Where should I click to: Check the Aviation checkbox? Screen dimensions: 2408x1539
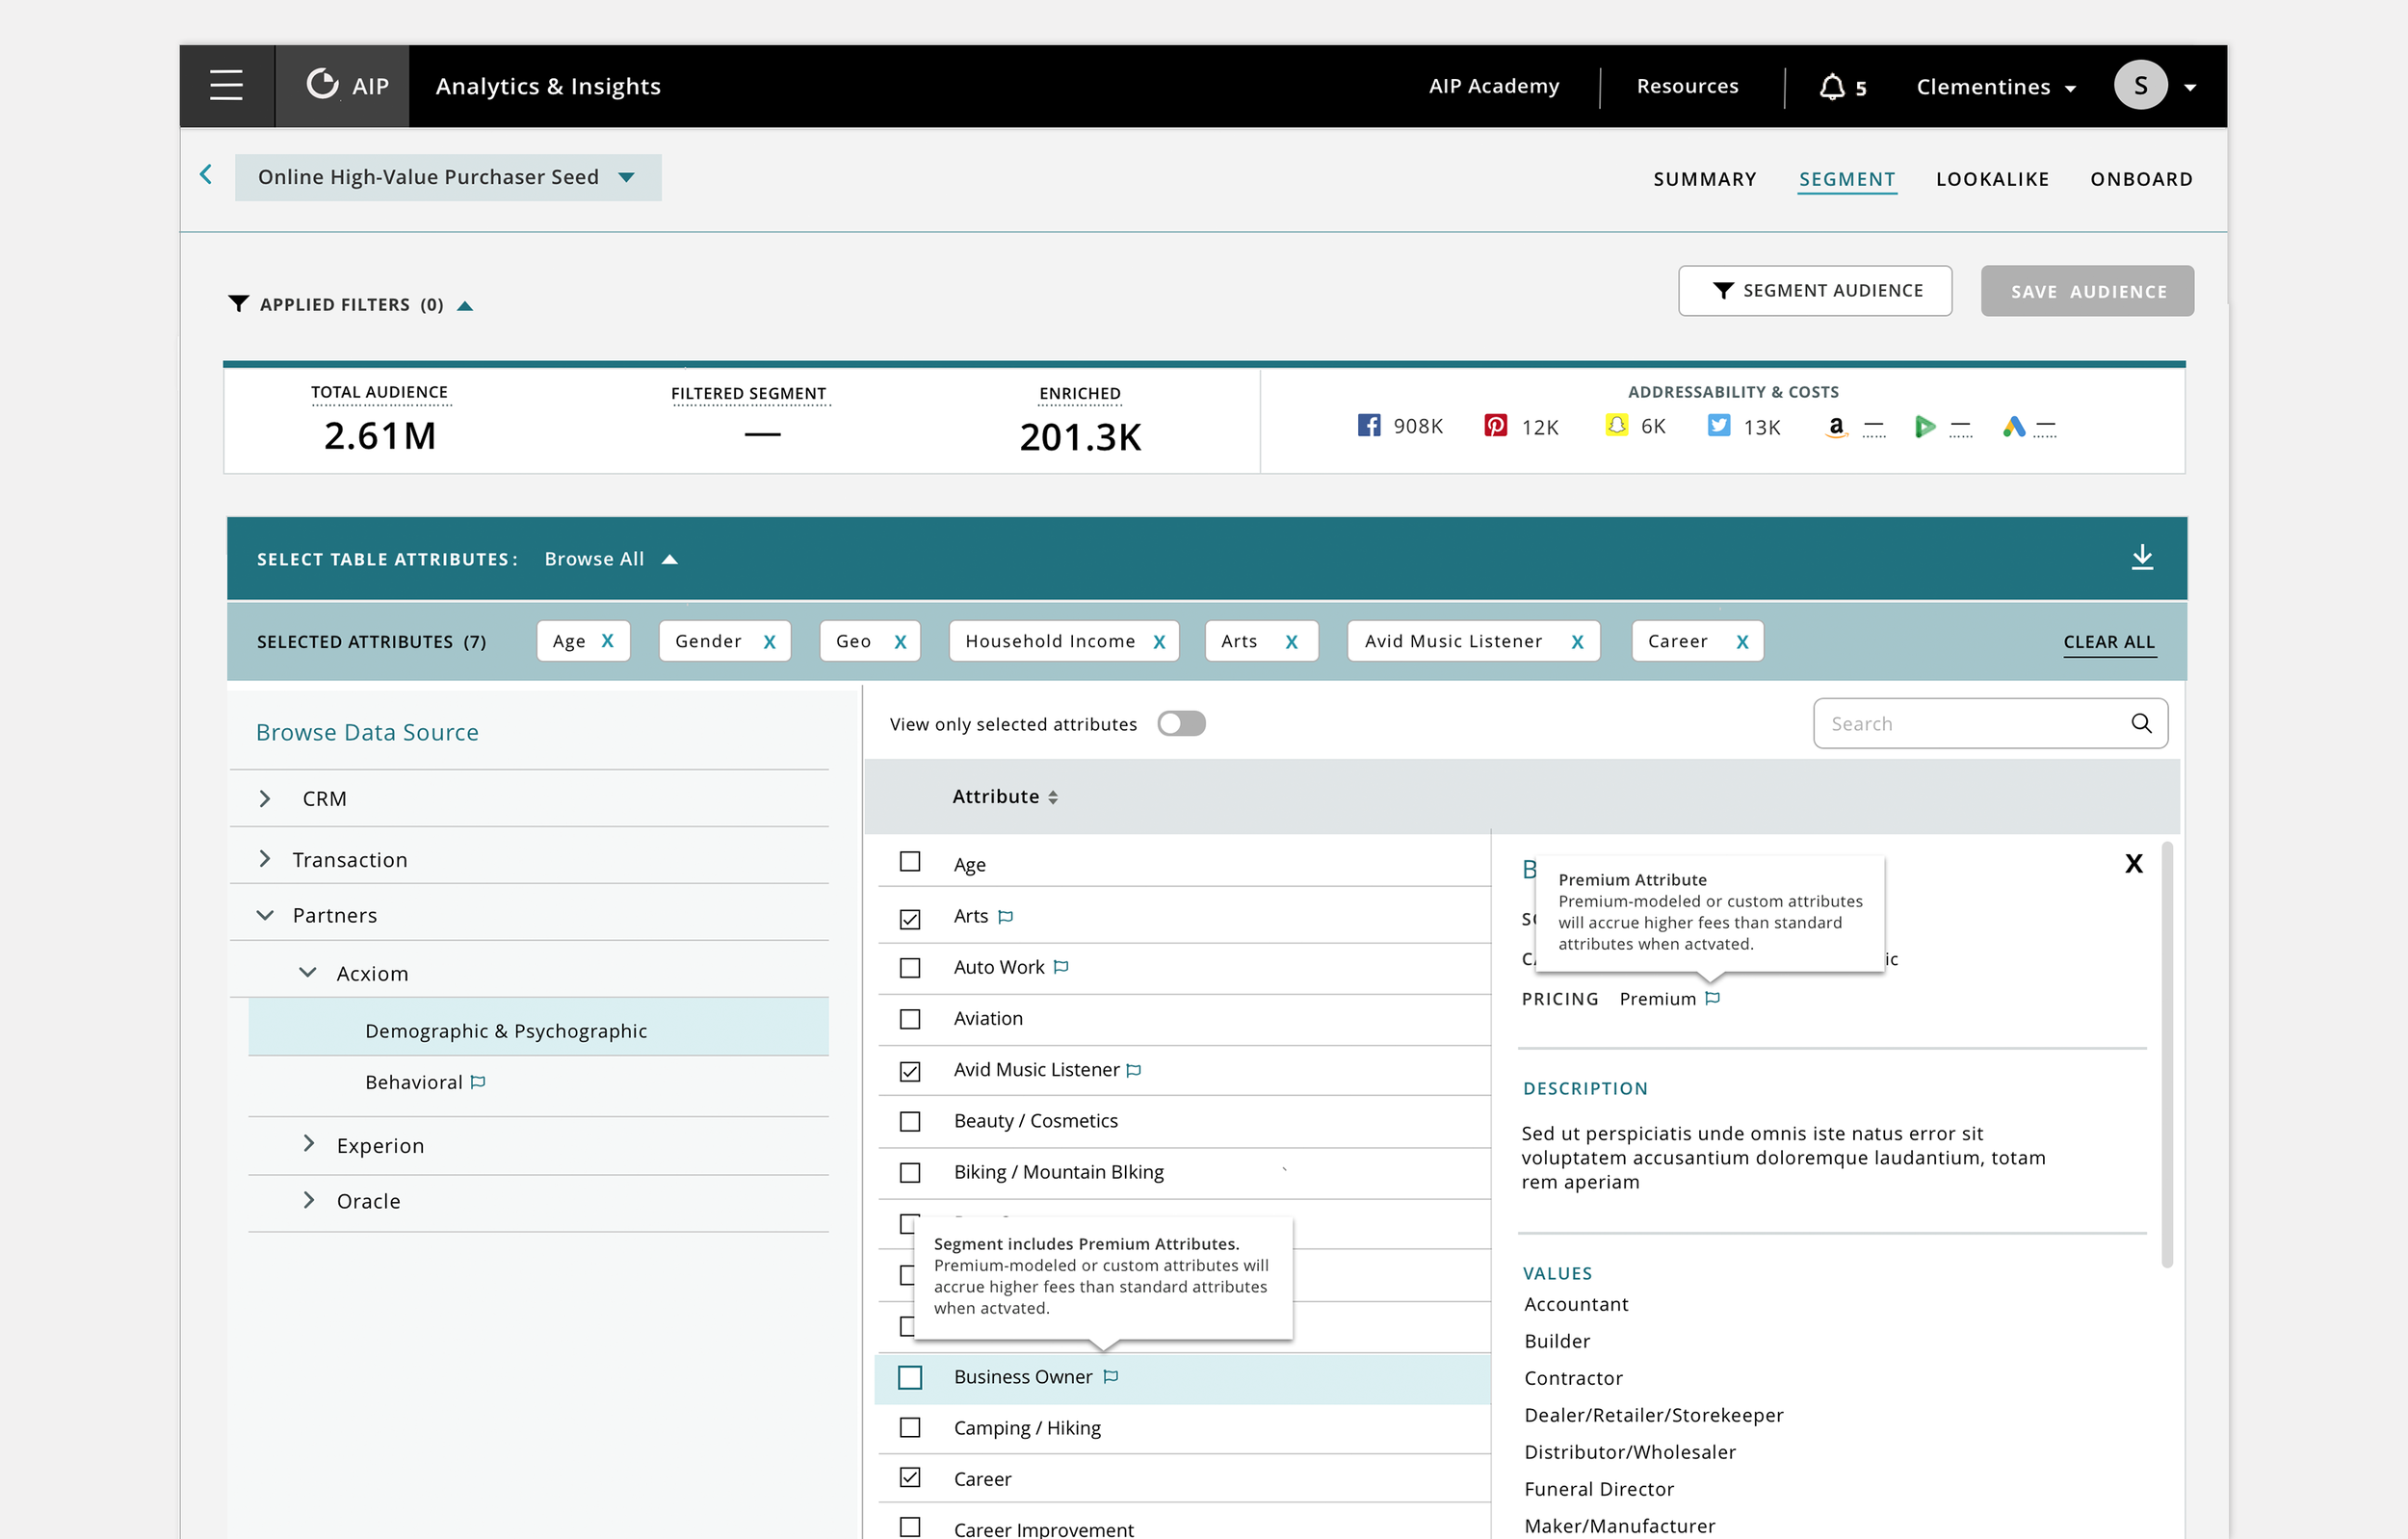pyautogui.click(x=909, y=1019)
